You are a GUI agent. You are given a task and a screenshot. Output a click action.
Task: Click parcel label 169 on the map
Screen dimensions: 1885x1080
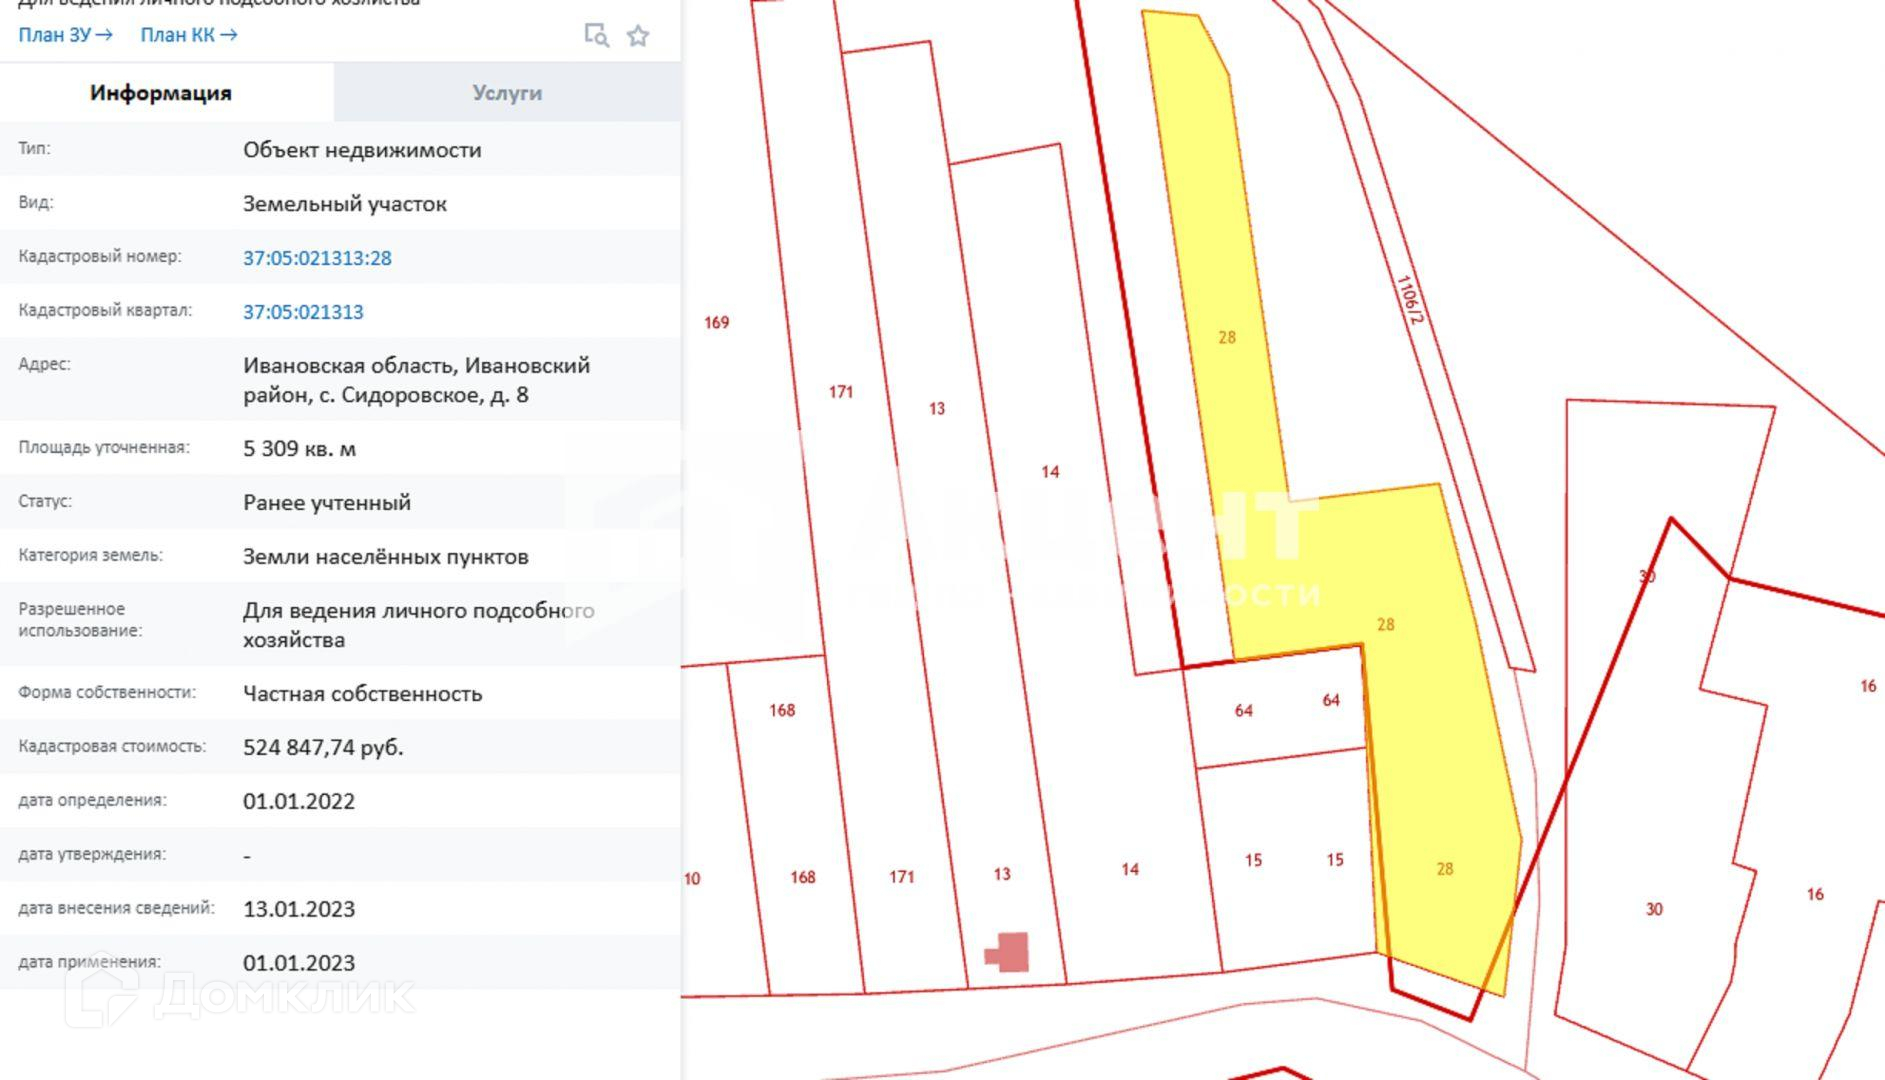(717, 323)
